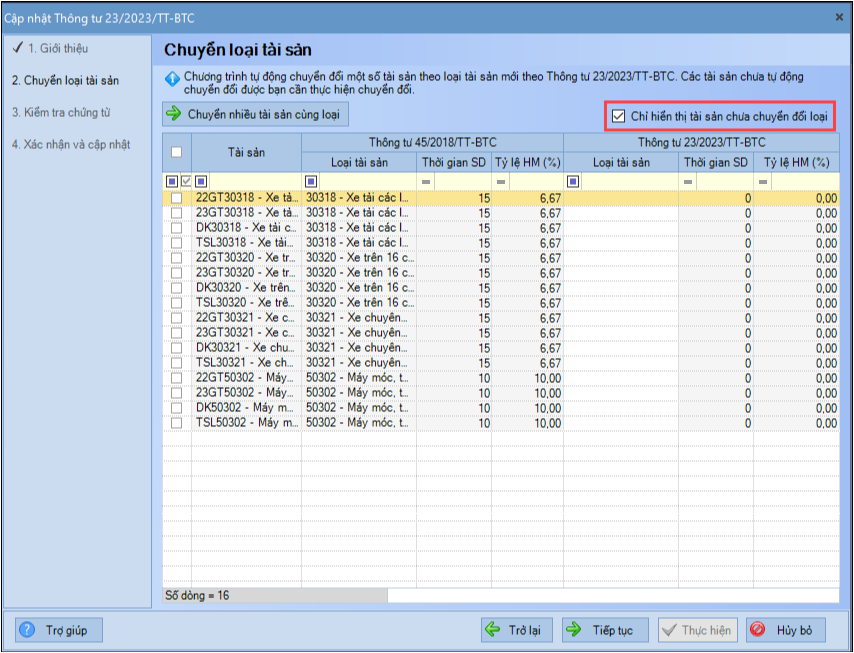Select asset cell 22GT30321 - Xe c..

tap(247, 318)
